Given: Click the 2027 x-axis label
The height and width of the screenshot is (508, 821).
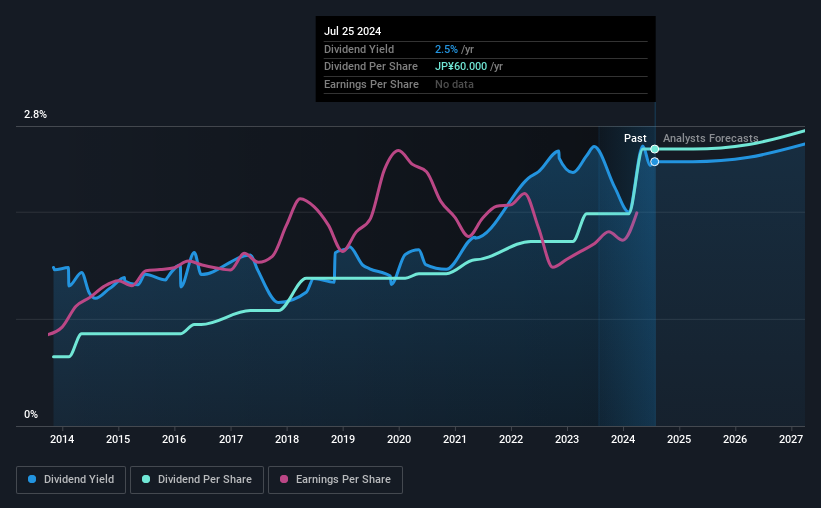Looking at the screenshot, I should click(x=791, y=439).
